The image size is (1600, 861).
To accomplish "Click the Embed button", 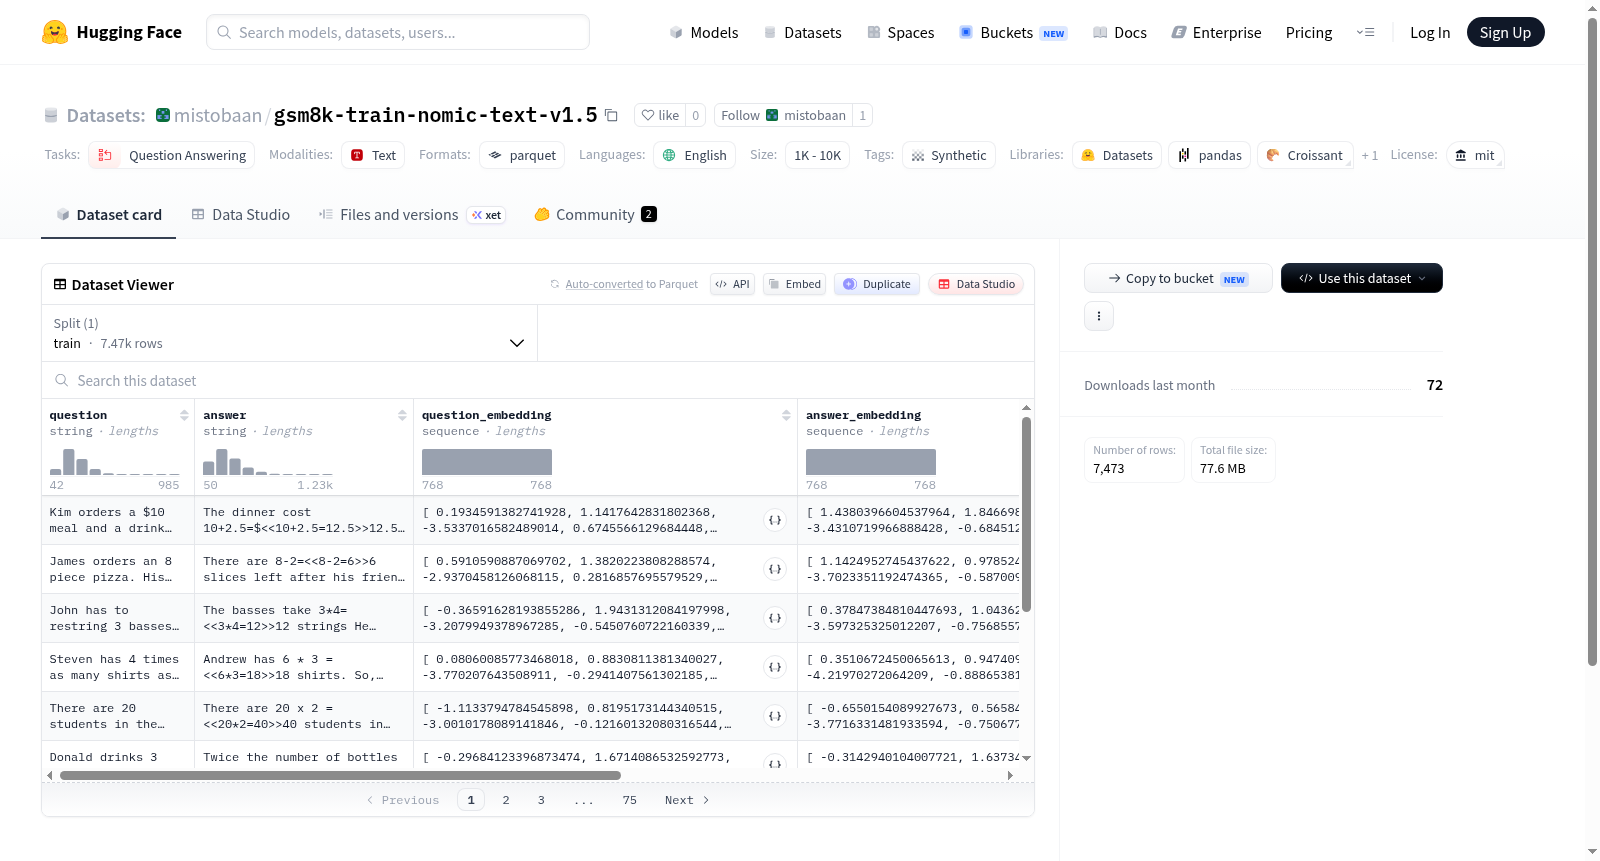I will tap(794, 284).
